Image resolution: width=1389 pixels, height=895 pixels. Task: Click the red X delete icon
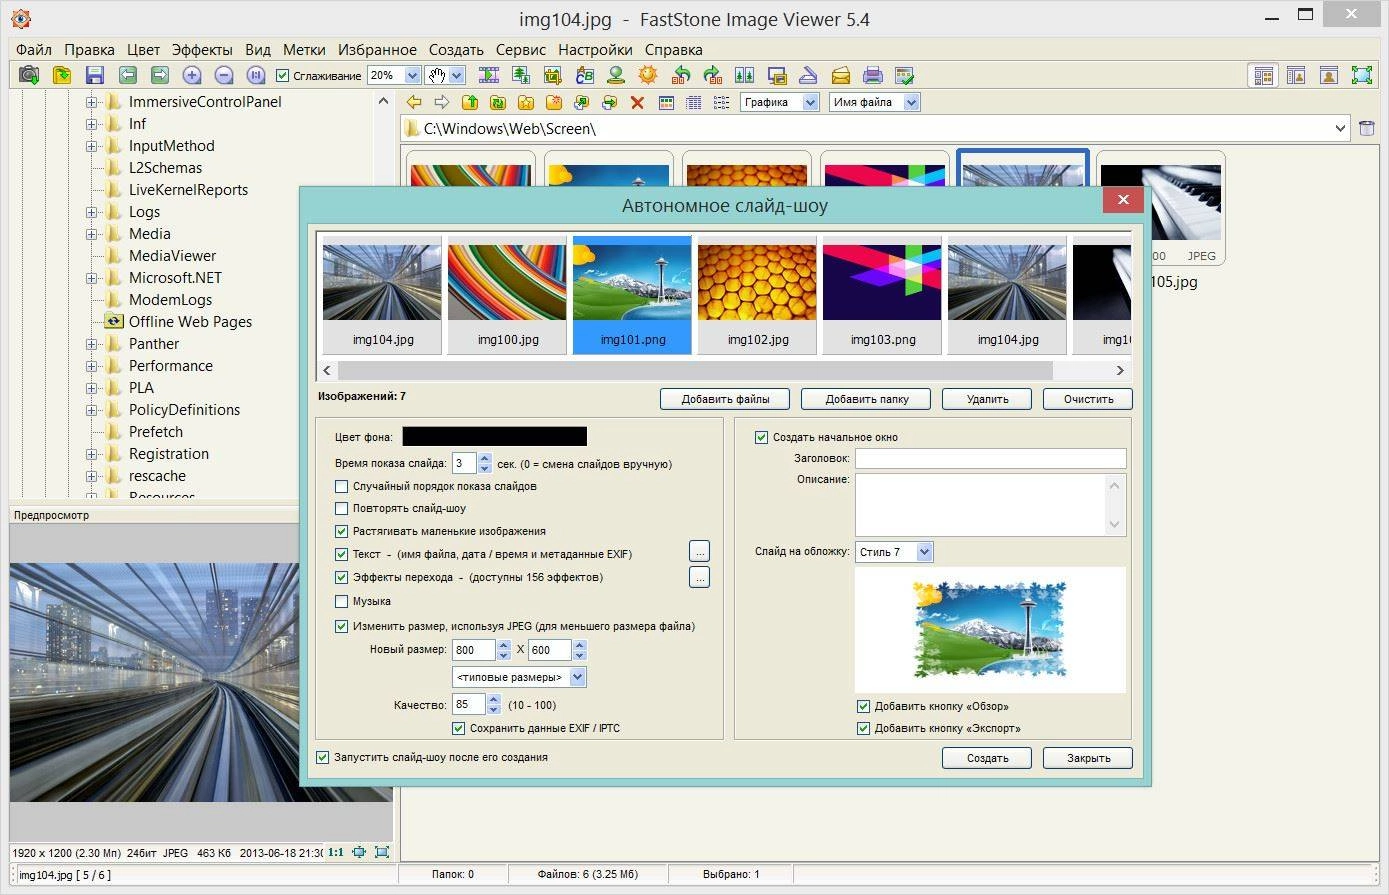point(637,102)
